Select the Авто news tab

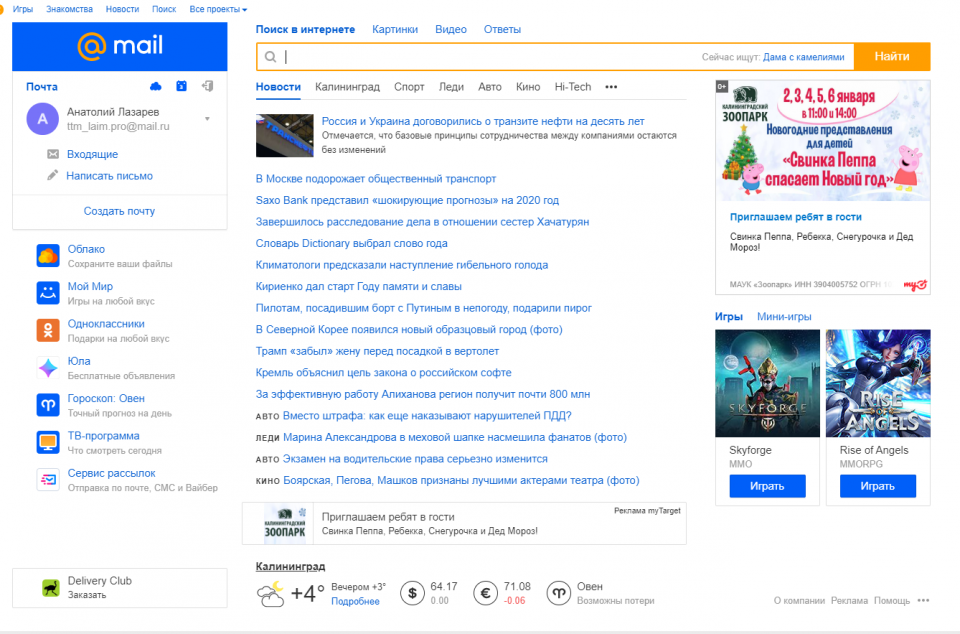490,87
